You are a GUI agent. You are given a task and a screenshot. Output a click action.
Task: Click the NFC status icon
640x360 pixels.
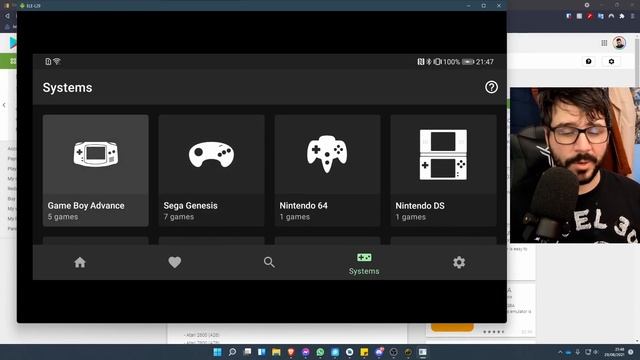pyautogui.click(x=421, y=62)
